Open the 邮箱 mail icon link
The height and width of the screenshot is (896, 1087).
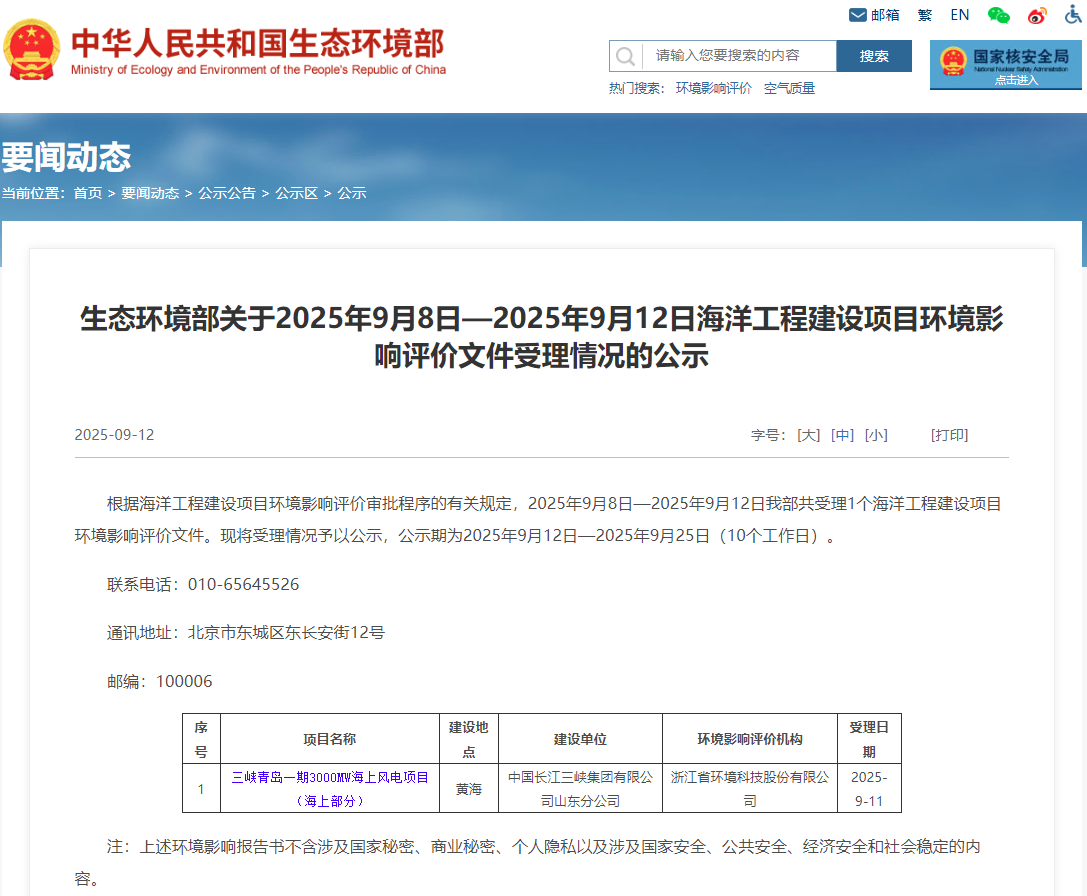[x=858, y=15]
